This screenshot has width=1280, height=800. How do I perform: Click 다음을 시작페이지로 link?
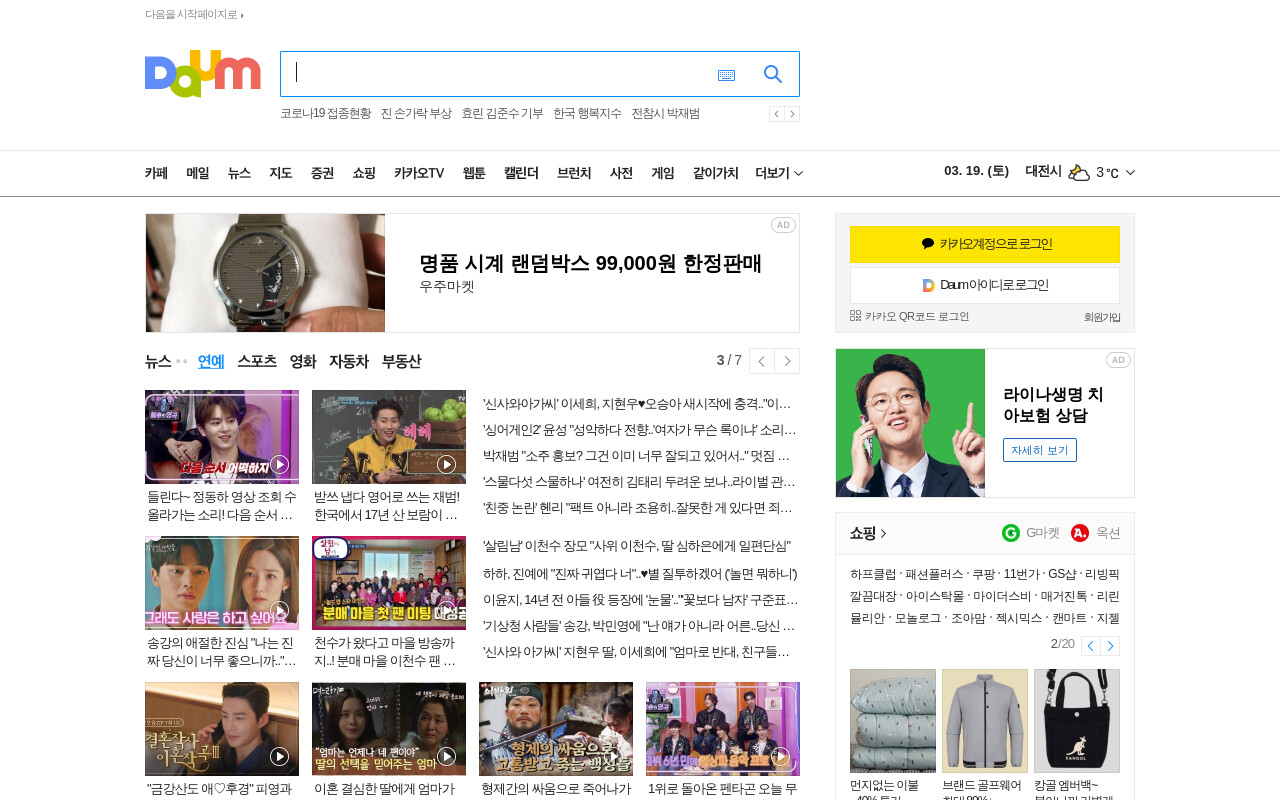pyautogui.click(x=194, y=14)
